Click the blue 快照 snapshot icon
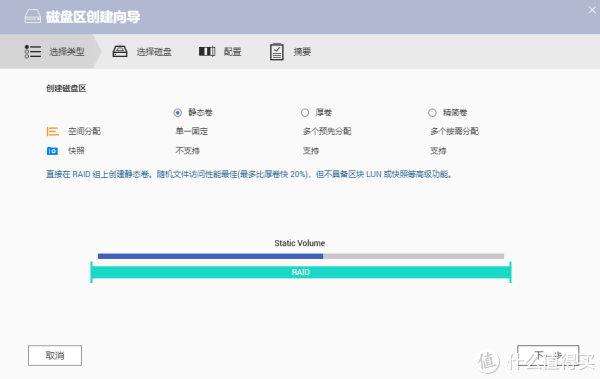This screenshot has width=600, height=379. [52, 151]
